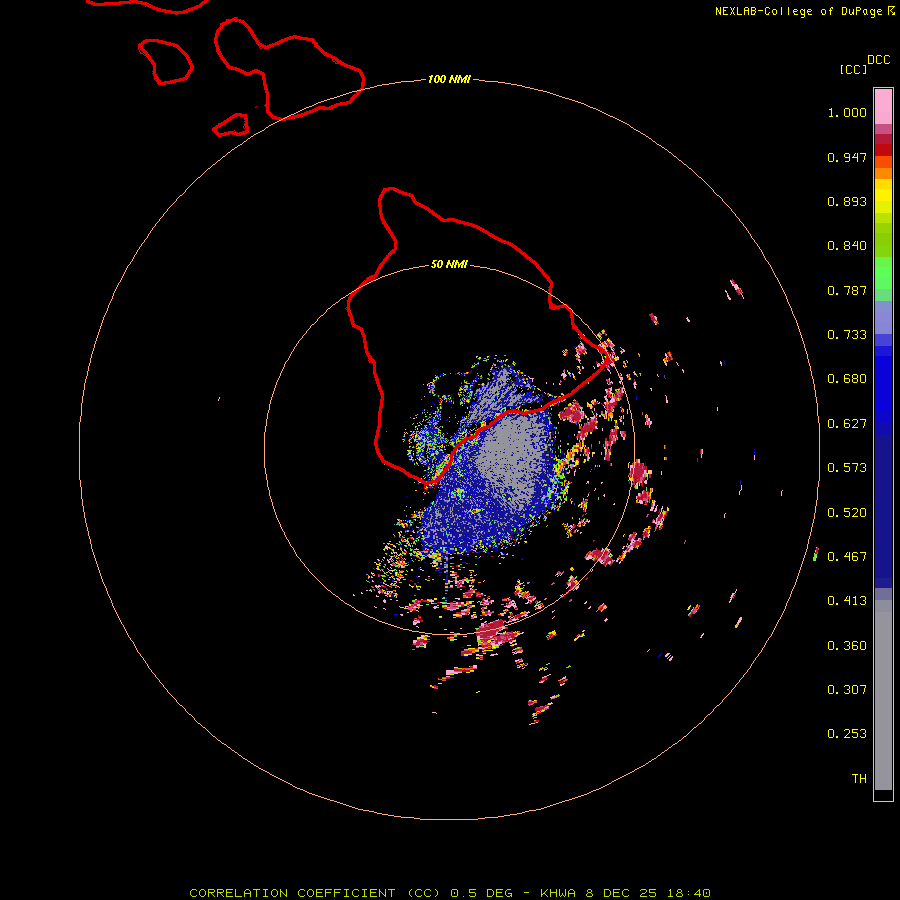
Task: Select the 0.680 legend value
Action: [847, 379]
